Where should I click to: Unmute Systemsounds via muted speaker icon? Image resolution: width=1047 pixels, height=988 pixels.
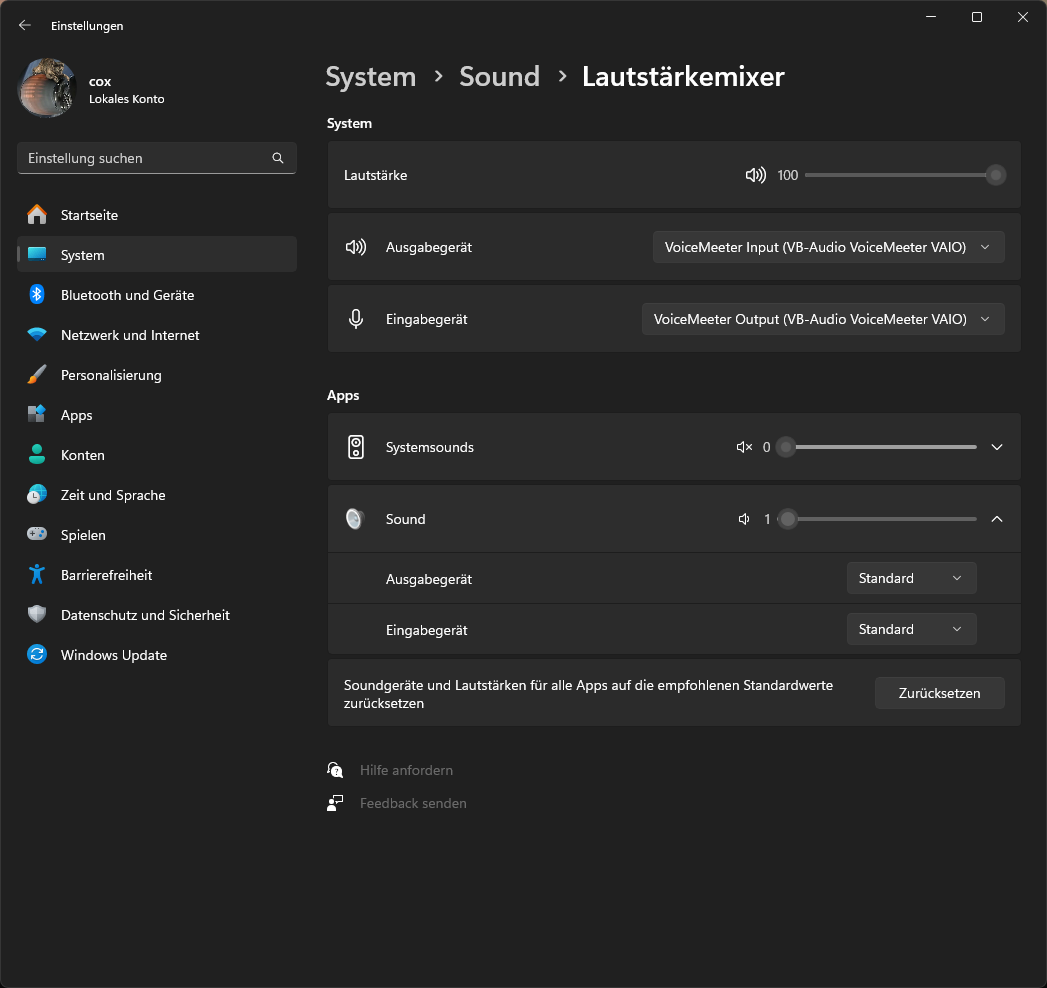[744, 447]
